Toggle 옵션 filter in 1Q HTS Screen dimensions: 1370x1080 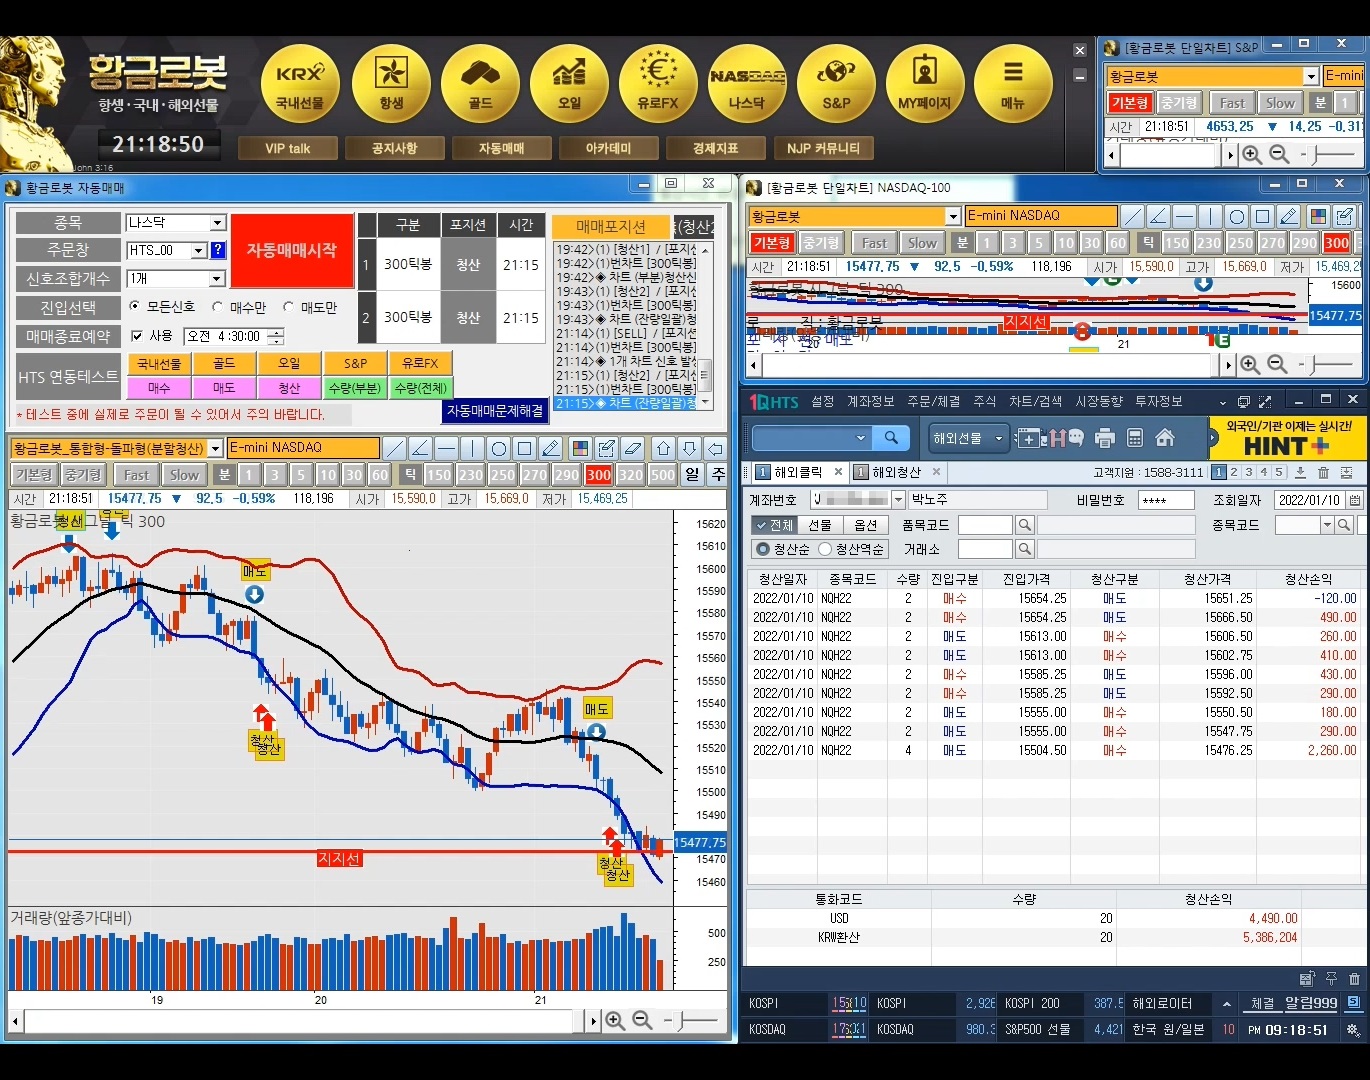point(866,525)
